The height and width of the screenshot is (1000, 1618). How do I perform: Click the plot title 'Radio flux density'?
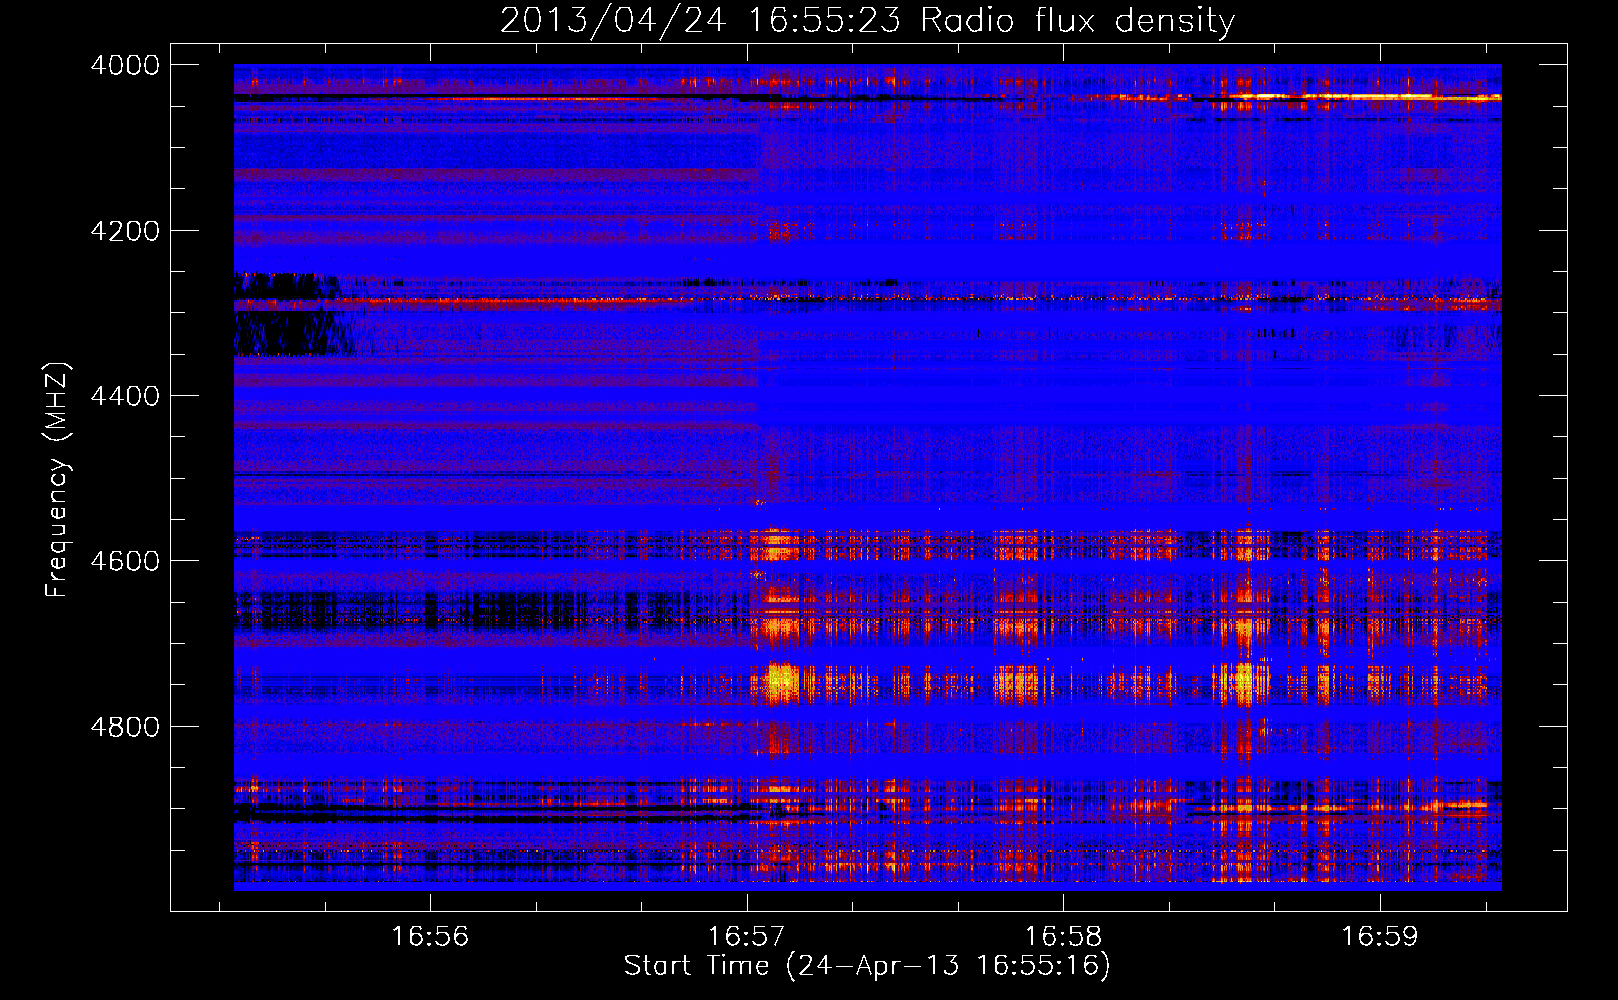(x=1077, y=20)
